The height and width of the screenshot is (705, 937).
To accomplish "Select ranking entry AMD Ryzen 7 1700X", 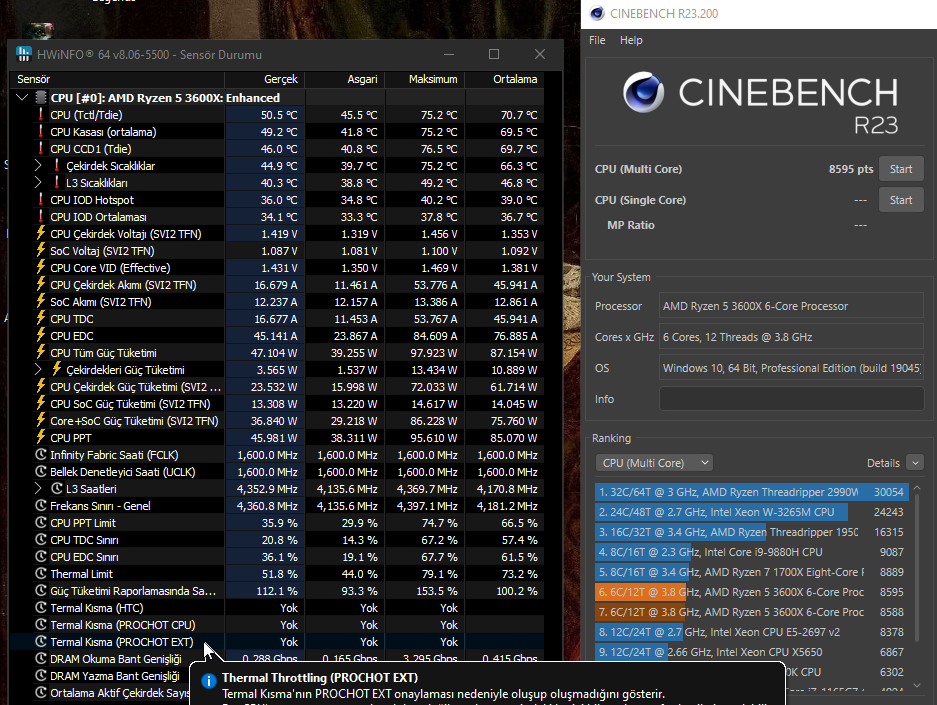I will point(752,572).
